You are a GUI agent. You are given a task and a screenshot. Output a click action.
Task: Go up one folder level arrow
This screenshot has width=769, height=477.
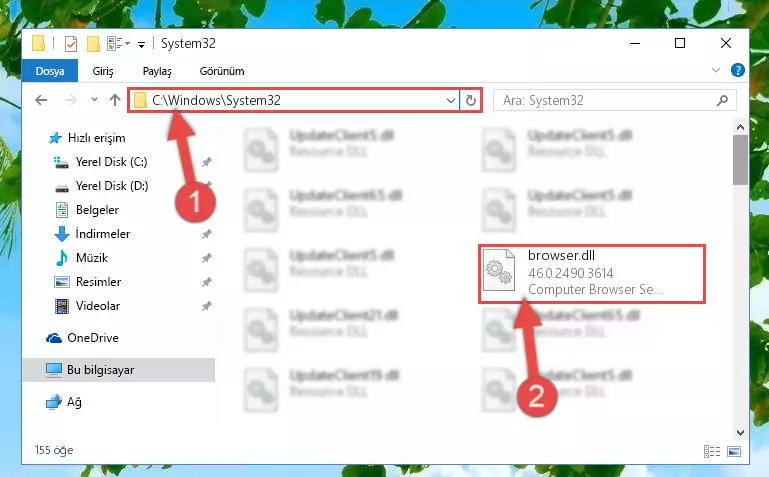115,100
